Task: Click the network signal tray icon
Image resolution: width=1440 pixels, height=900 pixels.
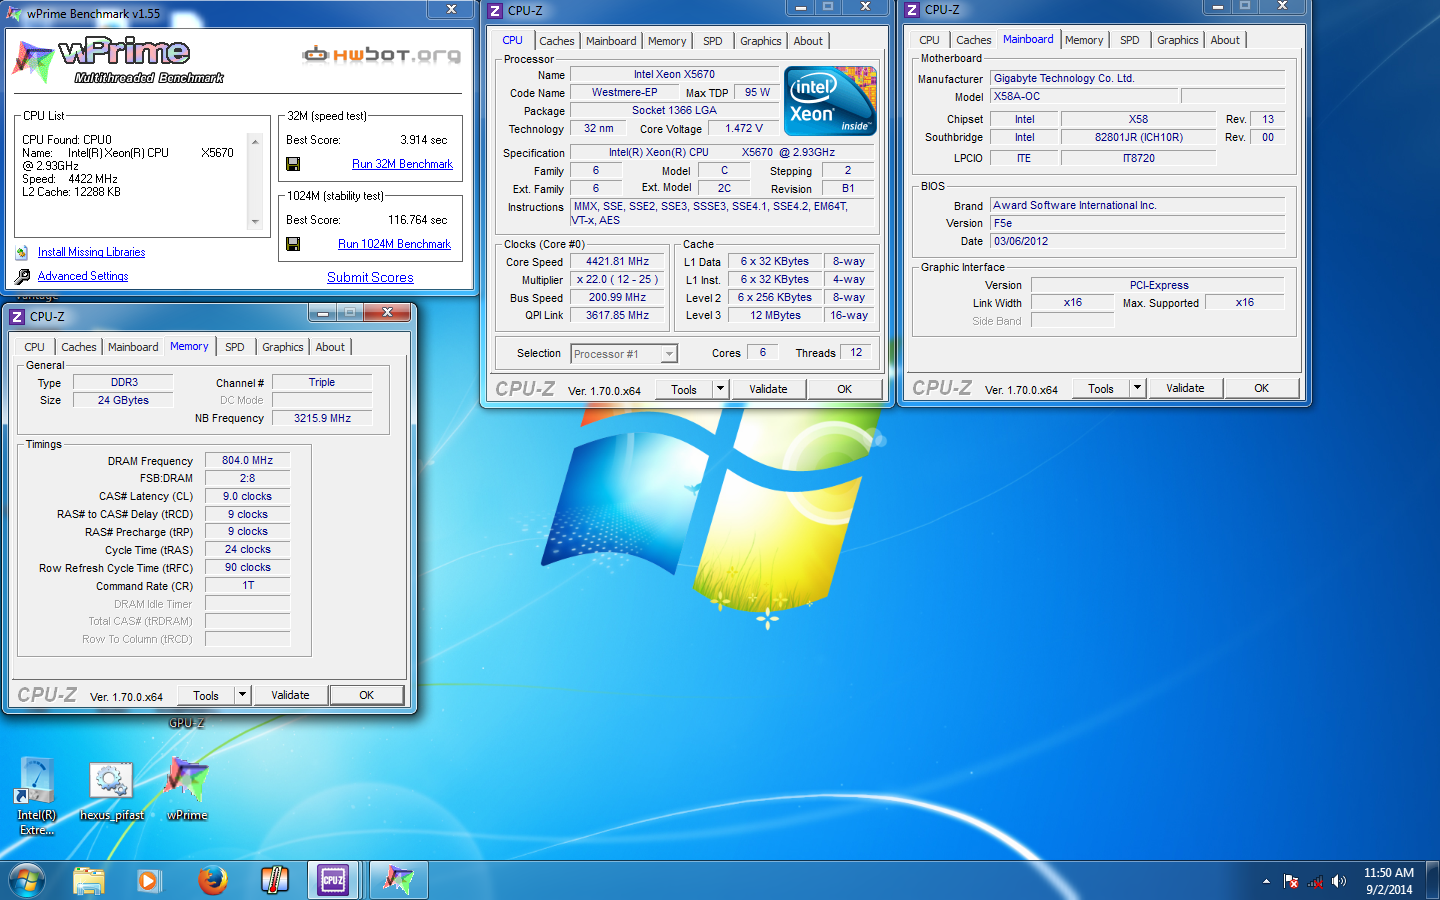Action: 1315,881
